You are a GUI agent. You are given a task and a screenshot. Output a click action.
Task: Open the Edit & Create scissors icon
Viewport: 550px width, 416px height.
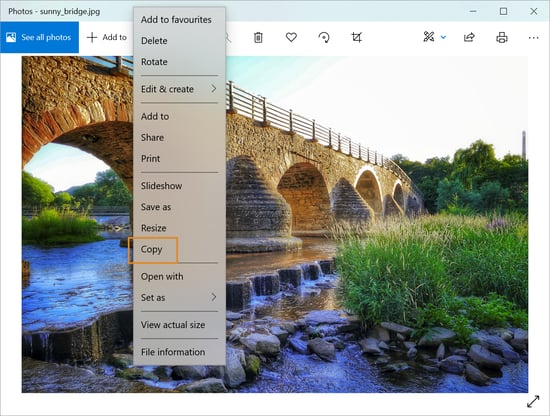tap(429, 37)
